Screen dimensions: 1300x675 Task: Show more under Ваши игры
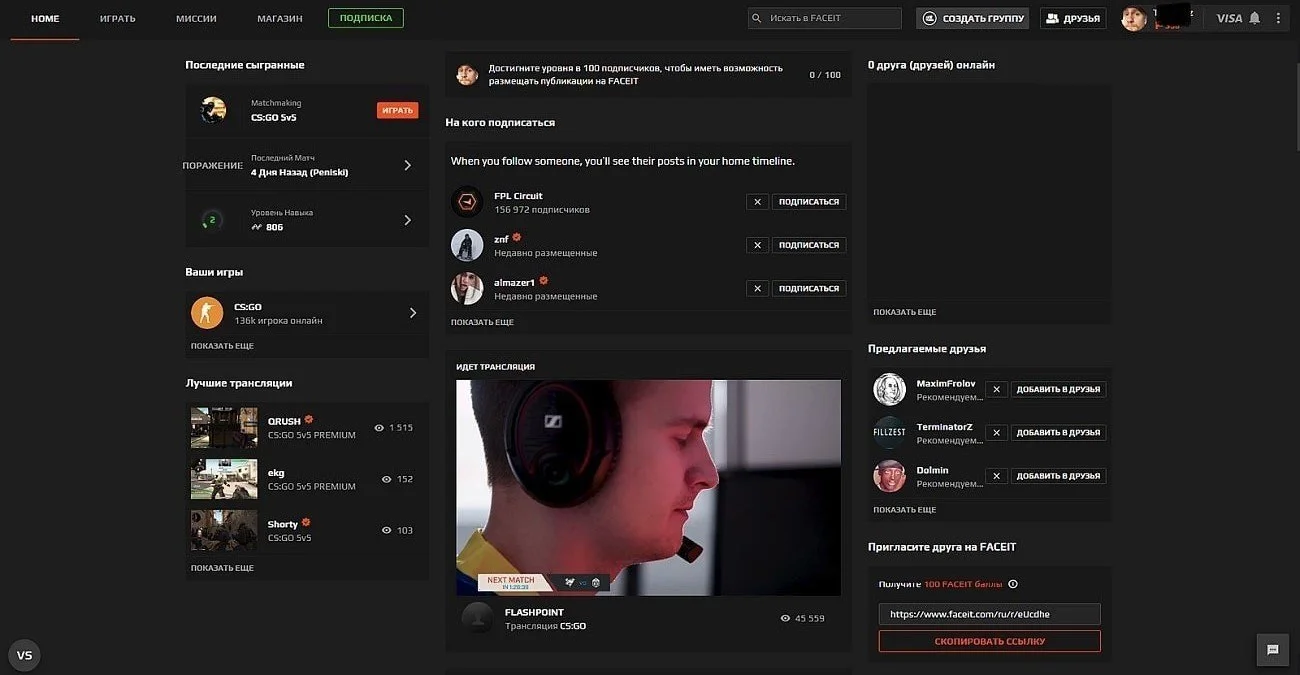click(222, 346)
